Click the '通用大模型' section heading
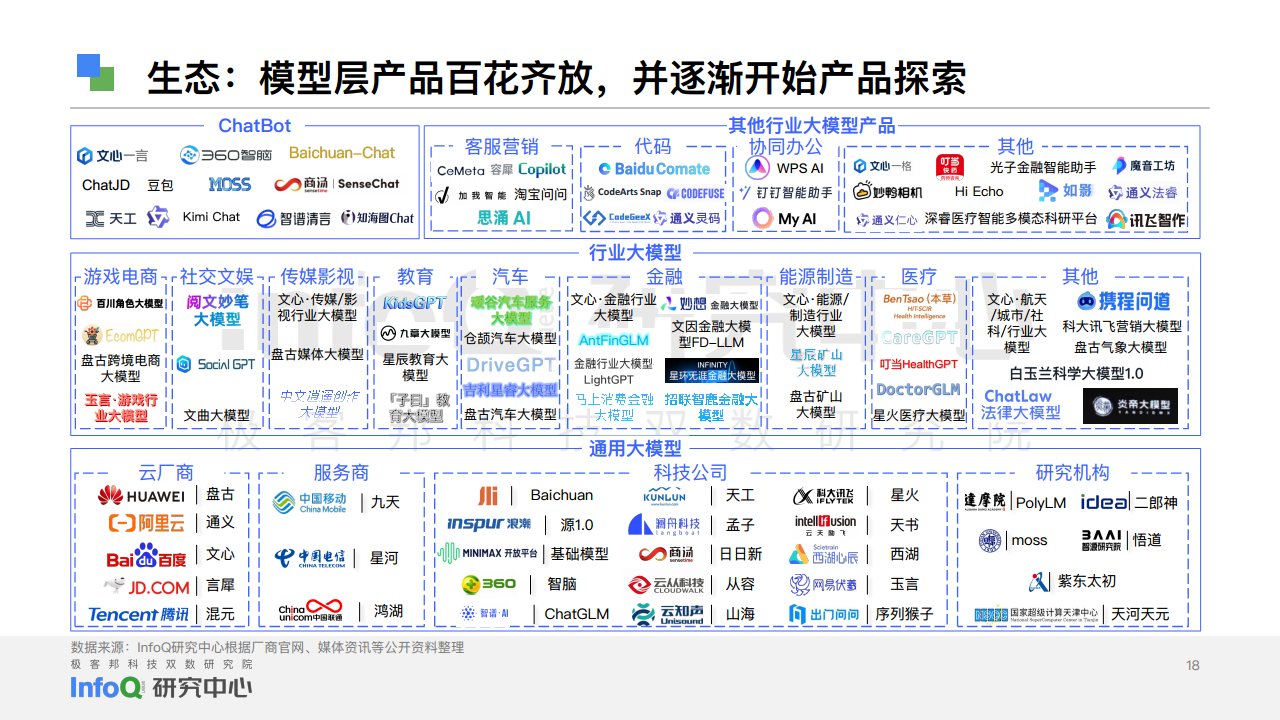Image resolution: width=1280 pixels, height=720 pixels. [x=635, y=448]
